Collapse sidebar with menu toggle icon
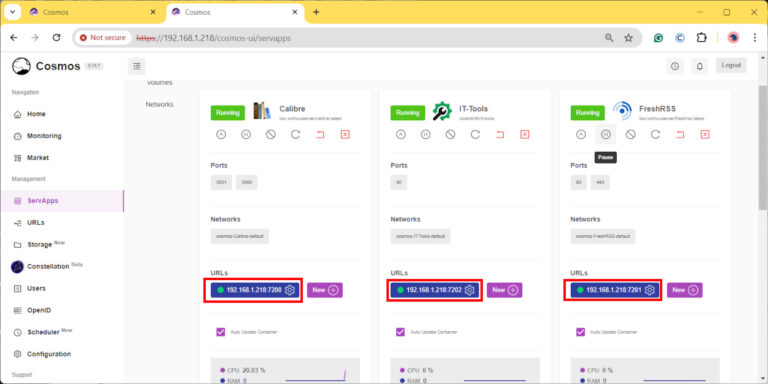This screenshot has height=384, width=768. [x=137, y=66]
